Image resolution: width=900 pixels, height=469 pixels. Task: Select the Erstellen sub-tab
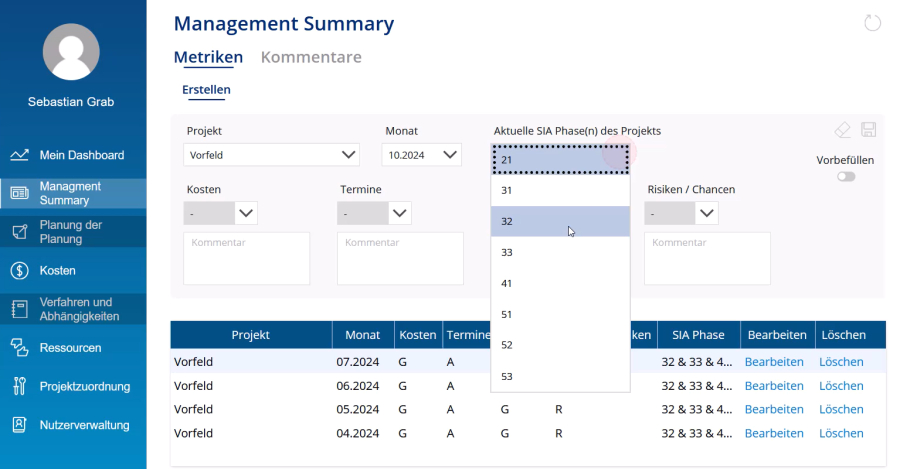coord(206,90)
